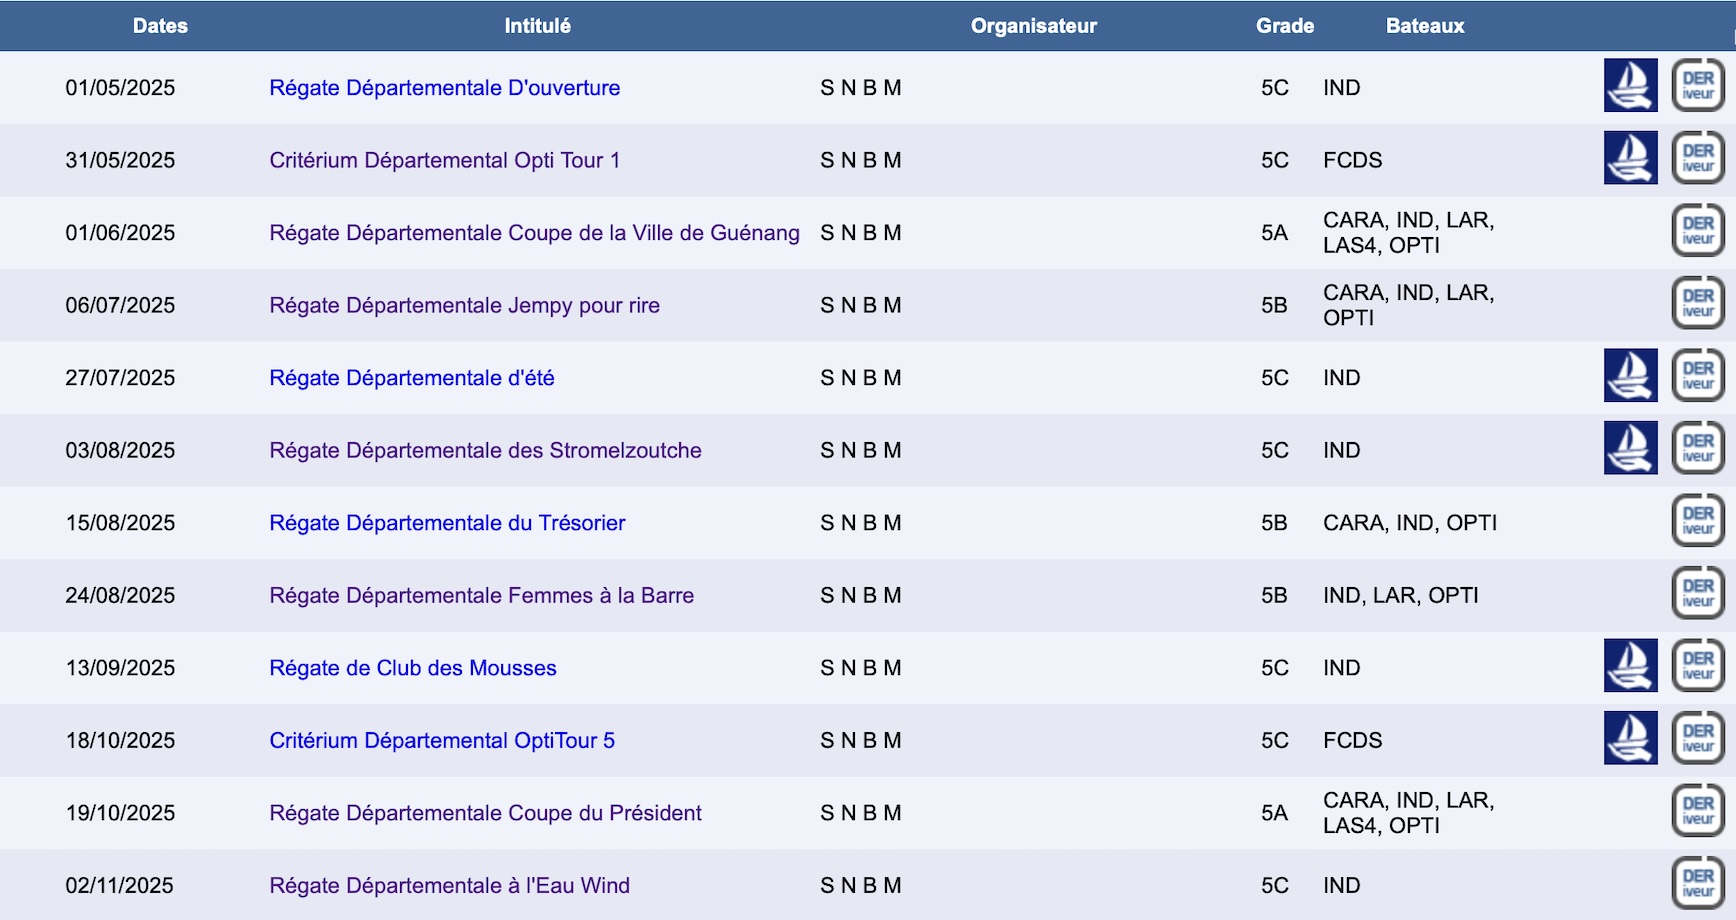The image size is (1736, 920).
Task: Click DERiveur icon for Club des Mousses row
Action: [1698, 665]
